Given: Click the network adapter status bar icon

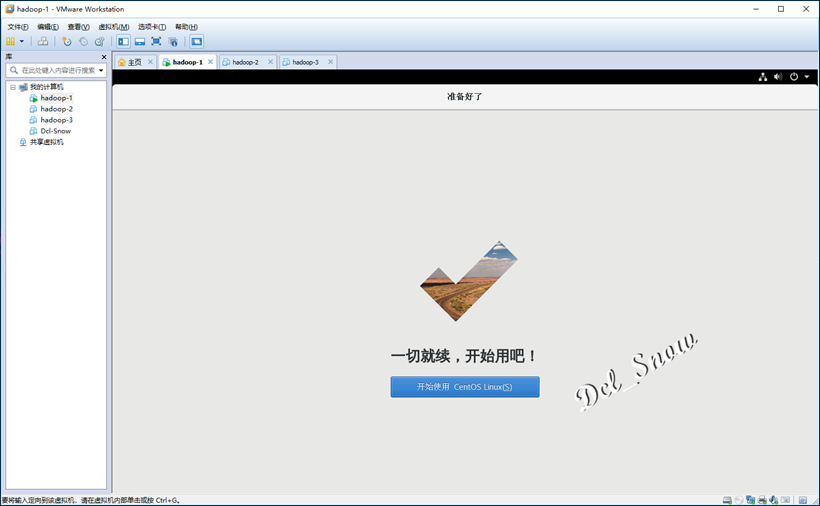Looking at the screenshot, I should click(x=750, y=500).
